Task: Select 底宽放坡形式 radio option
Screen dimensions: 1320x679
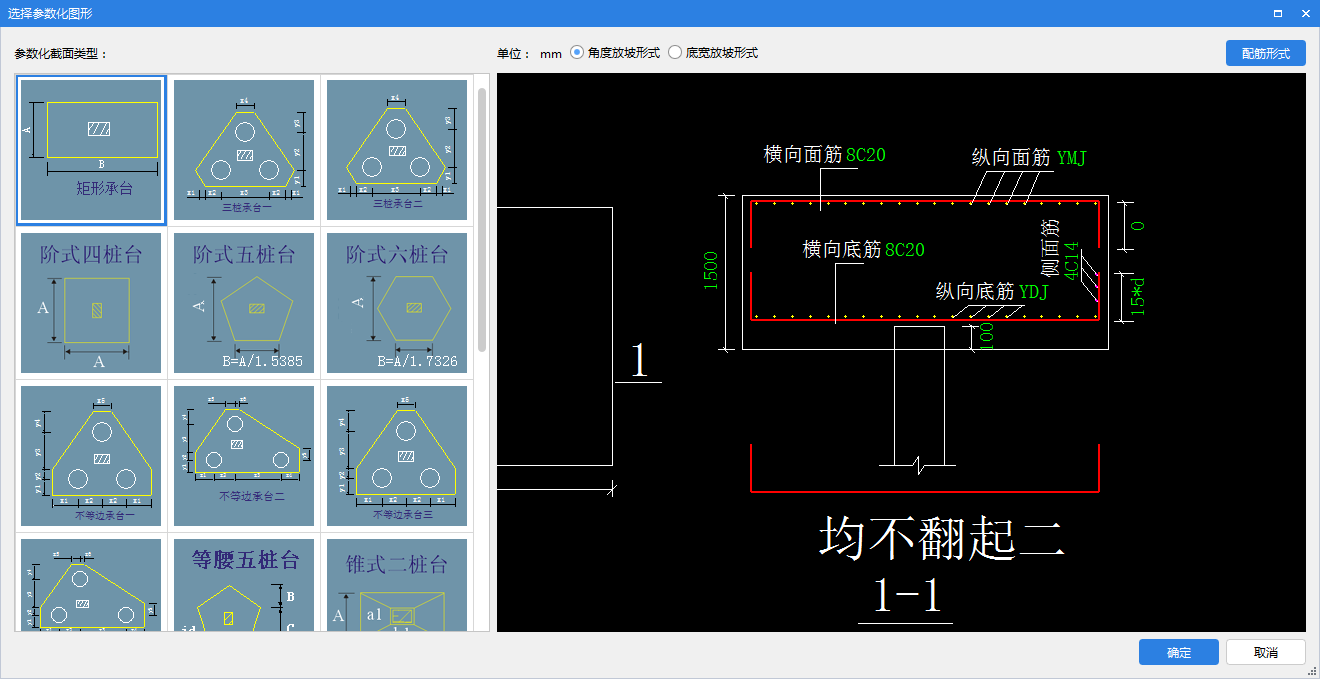Action: (x=675, y=53)
